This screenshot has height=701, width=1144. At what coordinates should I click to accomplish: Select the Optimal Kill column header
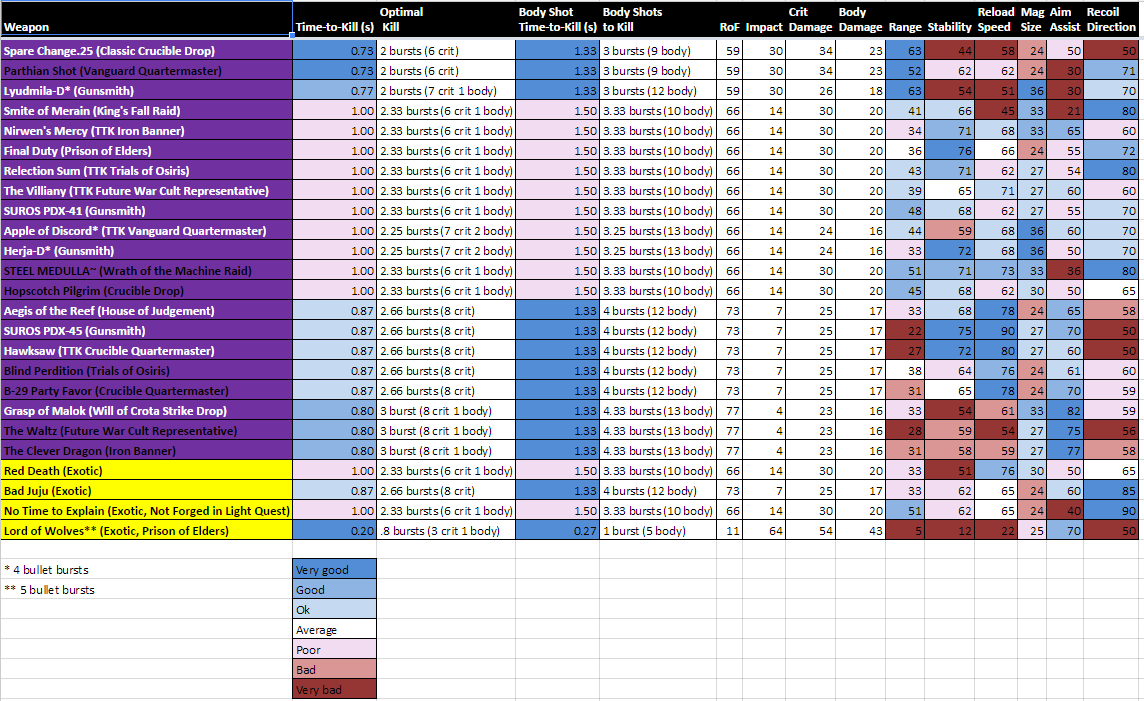(x=446, y=19)
